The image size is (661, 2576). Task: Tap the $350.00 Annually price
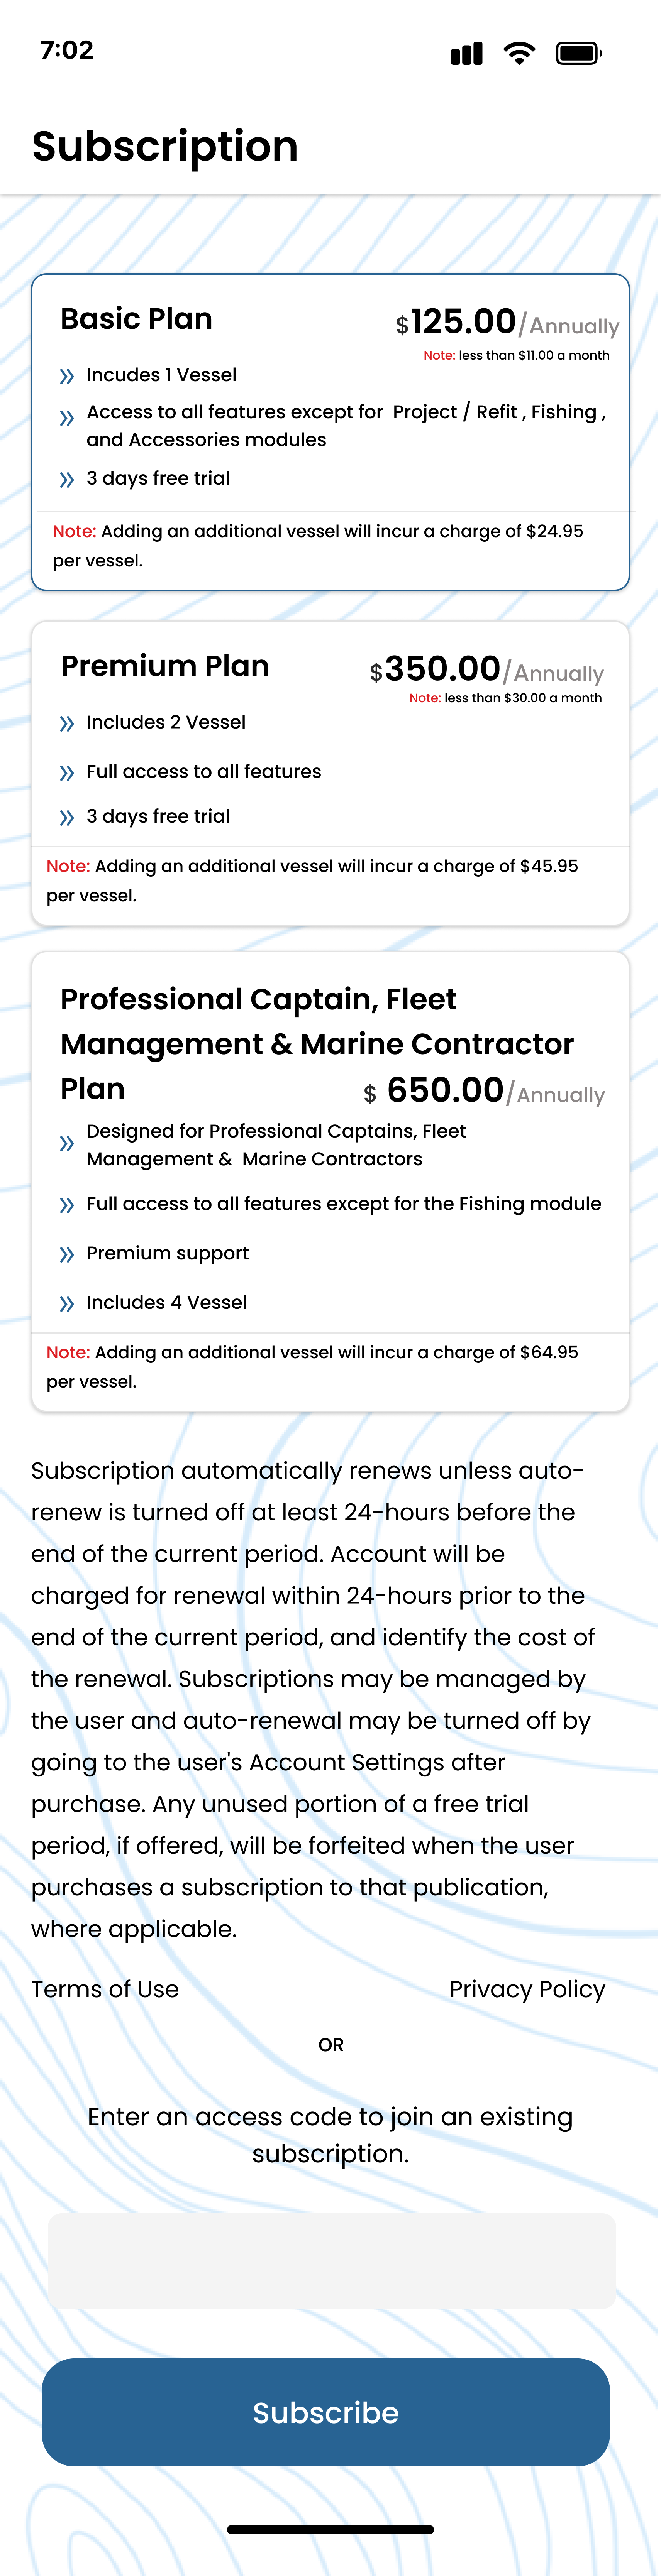coord(486,670)
